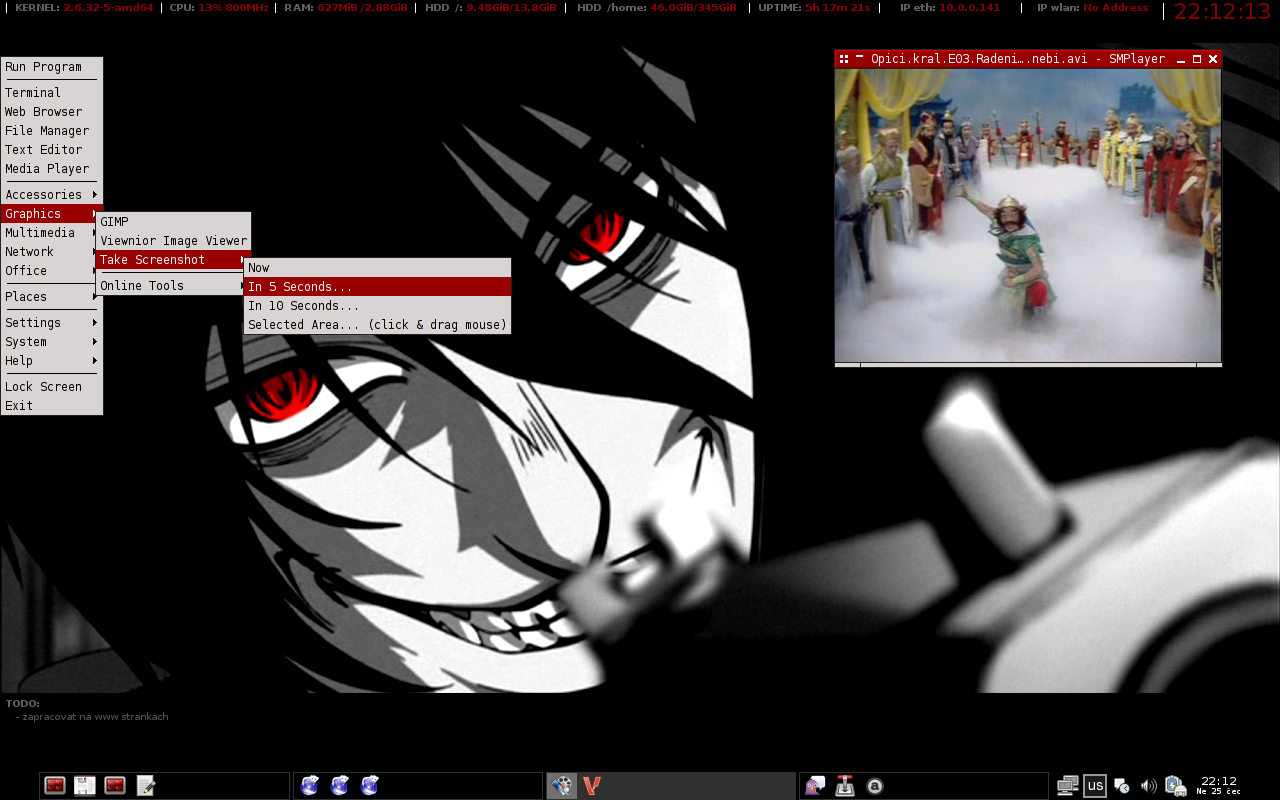
Task: Open the network connections tray icon
Action: [x=1068, y=786]
